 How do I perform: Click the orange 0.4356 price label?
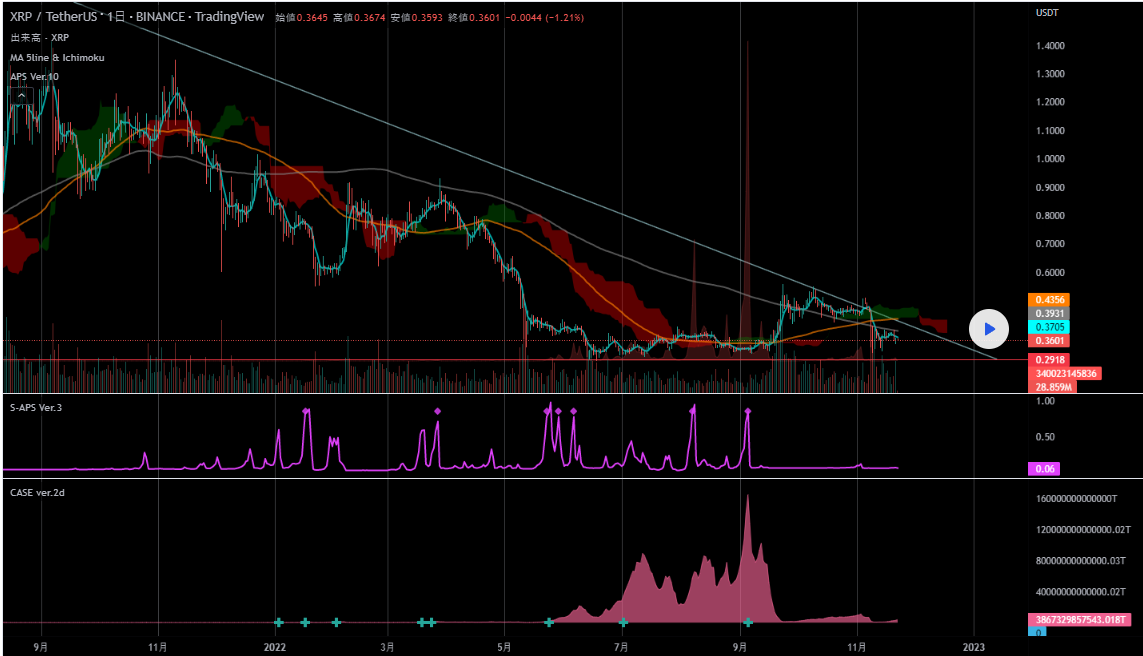pos(1049,300)
